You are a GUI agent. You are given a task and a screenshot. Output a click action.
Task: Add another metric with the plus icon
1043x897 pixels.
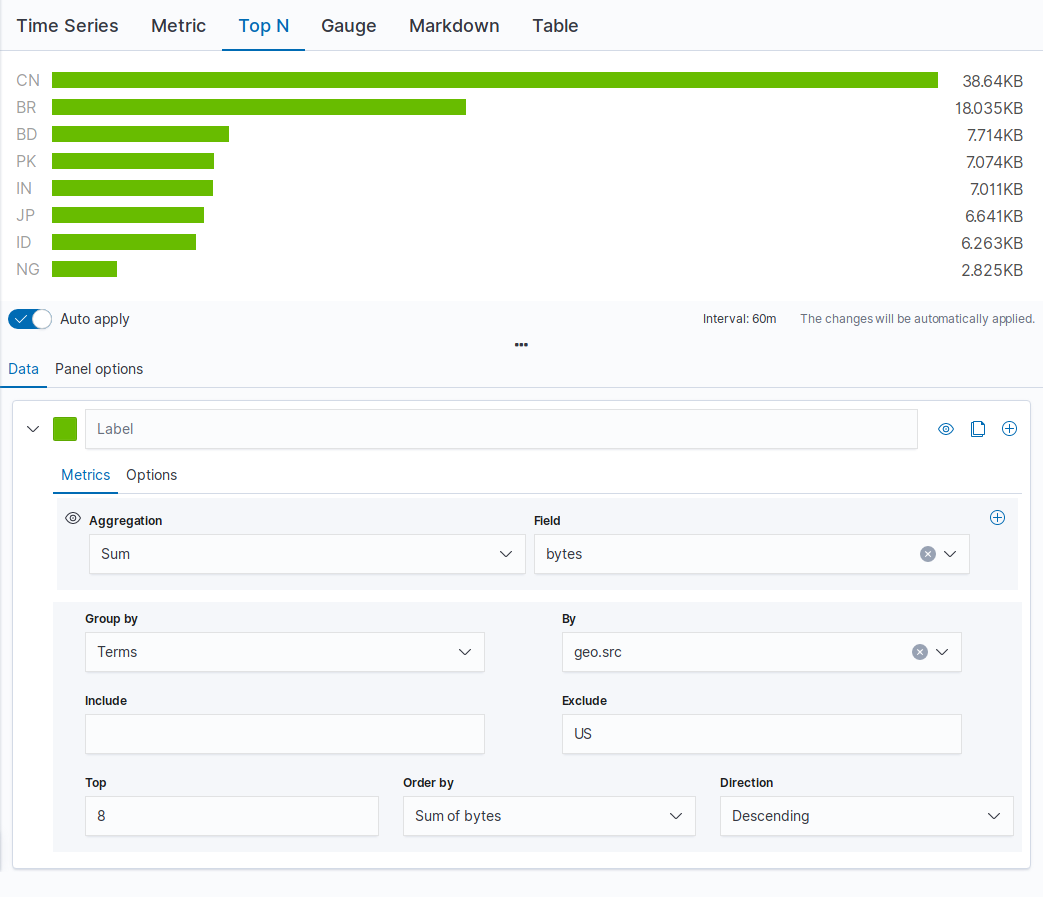point(996,518)
